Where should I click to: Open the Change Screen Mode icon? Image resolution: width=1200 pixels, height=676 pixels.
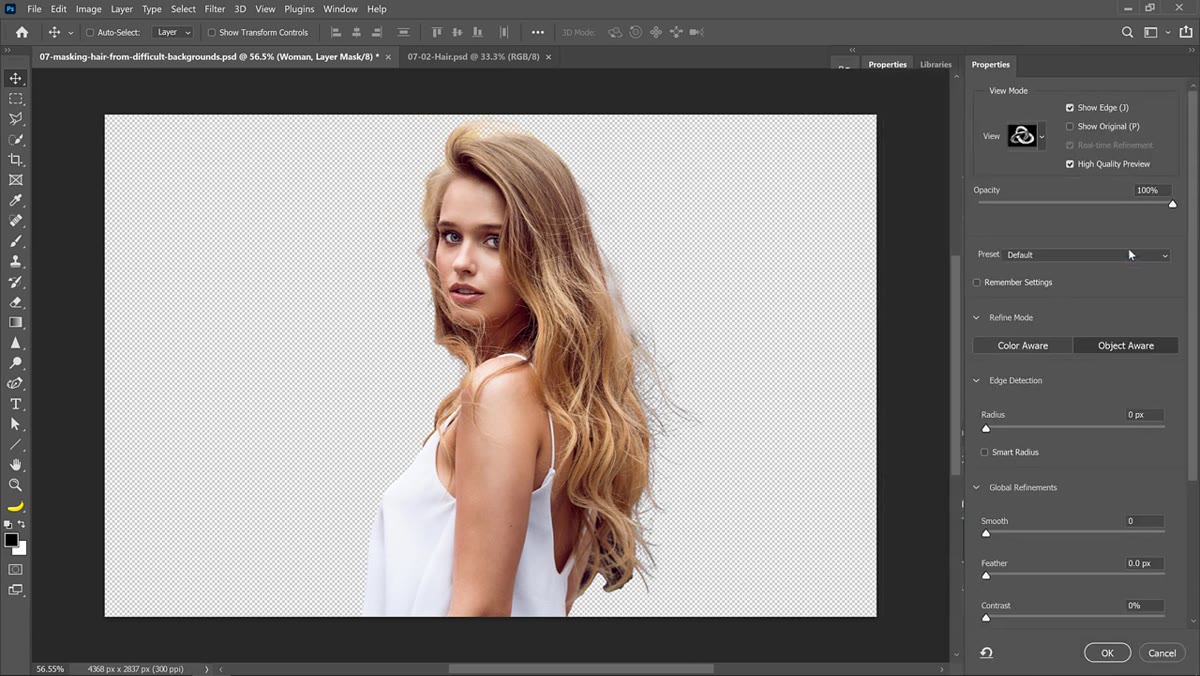point(15,590)
